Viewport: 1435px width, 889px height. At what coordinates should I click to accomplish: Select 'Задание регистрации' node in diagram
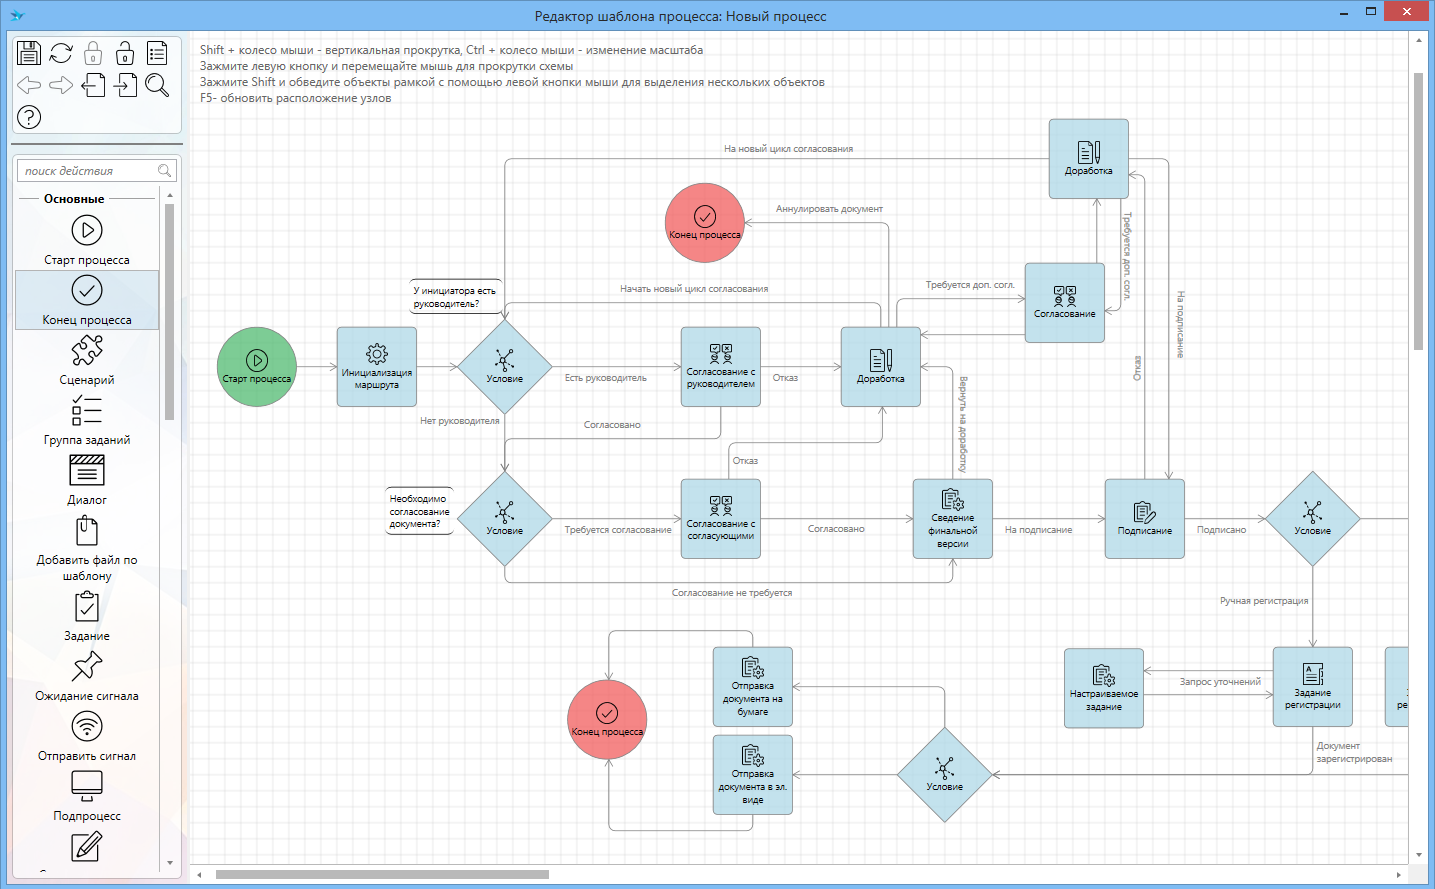click(1312, 686)
